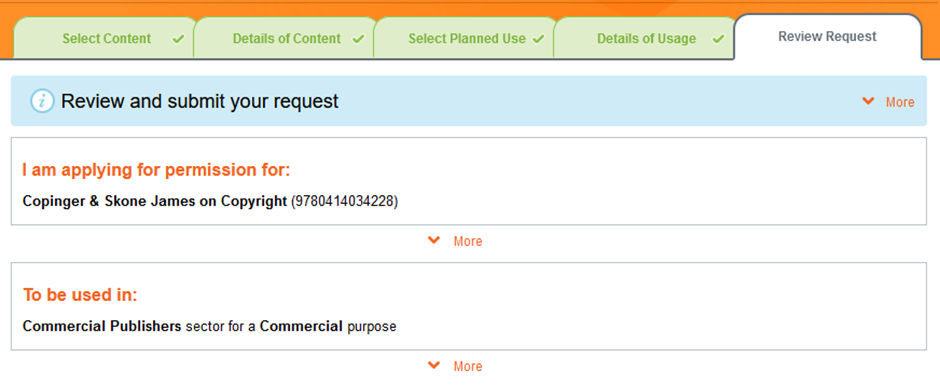
Task: Click checkmark icon on Details of Content tab
Action: pyautogui.click(x=358, y=39)
